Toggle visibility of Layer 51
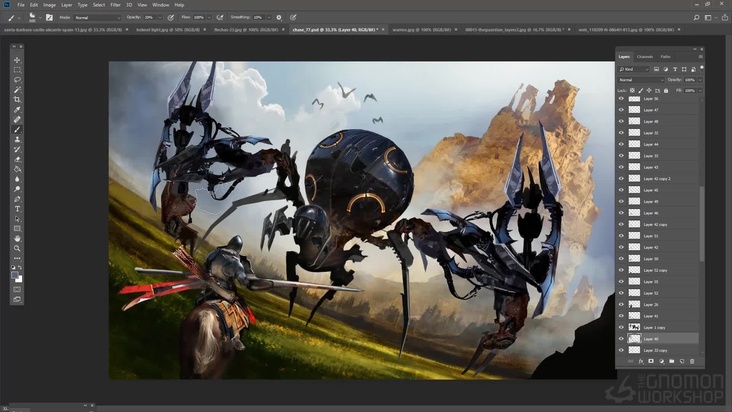Screen dimensions: 732x412 click(x=621, y=235)
